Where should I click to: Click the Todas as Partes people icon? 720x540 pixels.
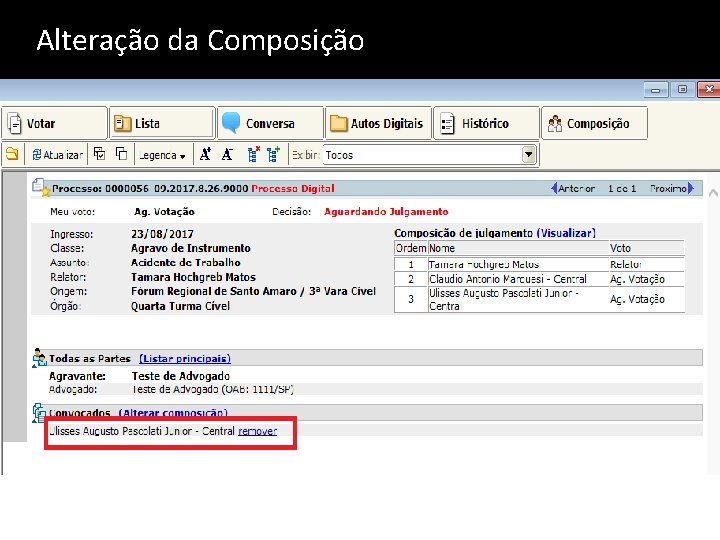pos(39,358)
